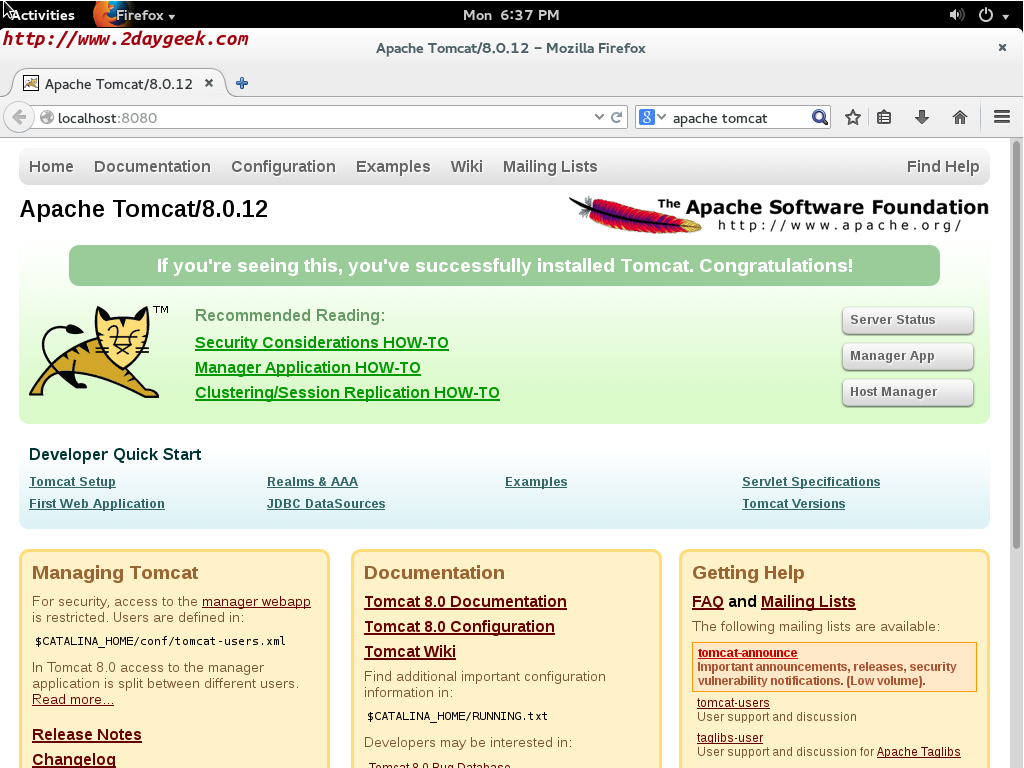Select the Documentation navigation item
This screenshot has height=768, width=1024.
(152, 167)
